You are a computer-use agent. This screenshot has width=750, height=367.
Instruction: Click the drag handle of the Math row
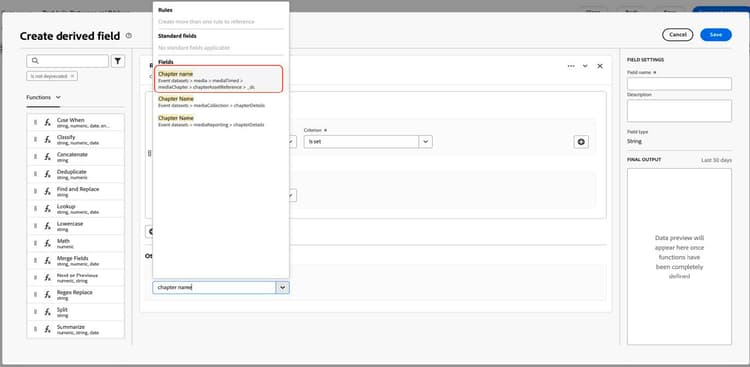point(35,243)
